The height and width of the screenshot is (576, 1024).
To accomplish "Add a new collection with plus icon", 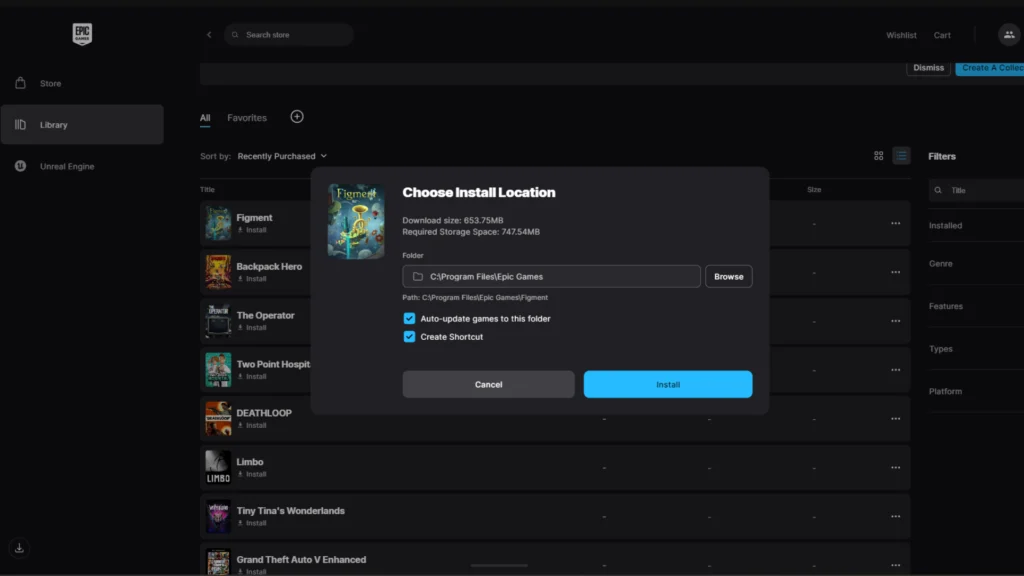I will (297, 117).
